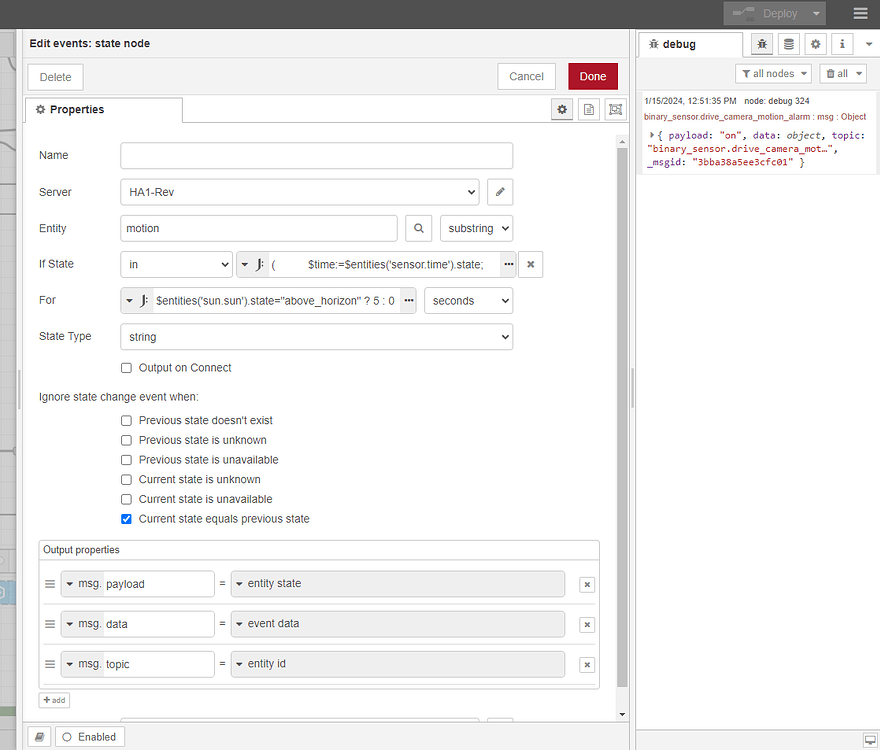Open event data value type dropdown
This screenshot has height=750, width=880.
[398, 624]
